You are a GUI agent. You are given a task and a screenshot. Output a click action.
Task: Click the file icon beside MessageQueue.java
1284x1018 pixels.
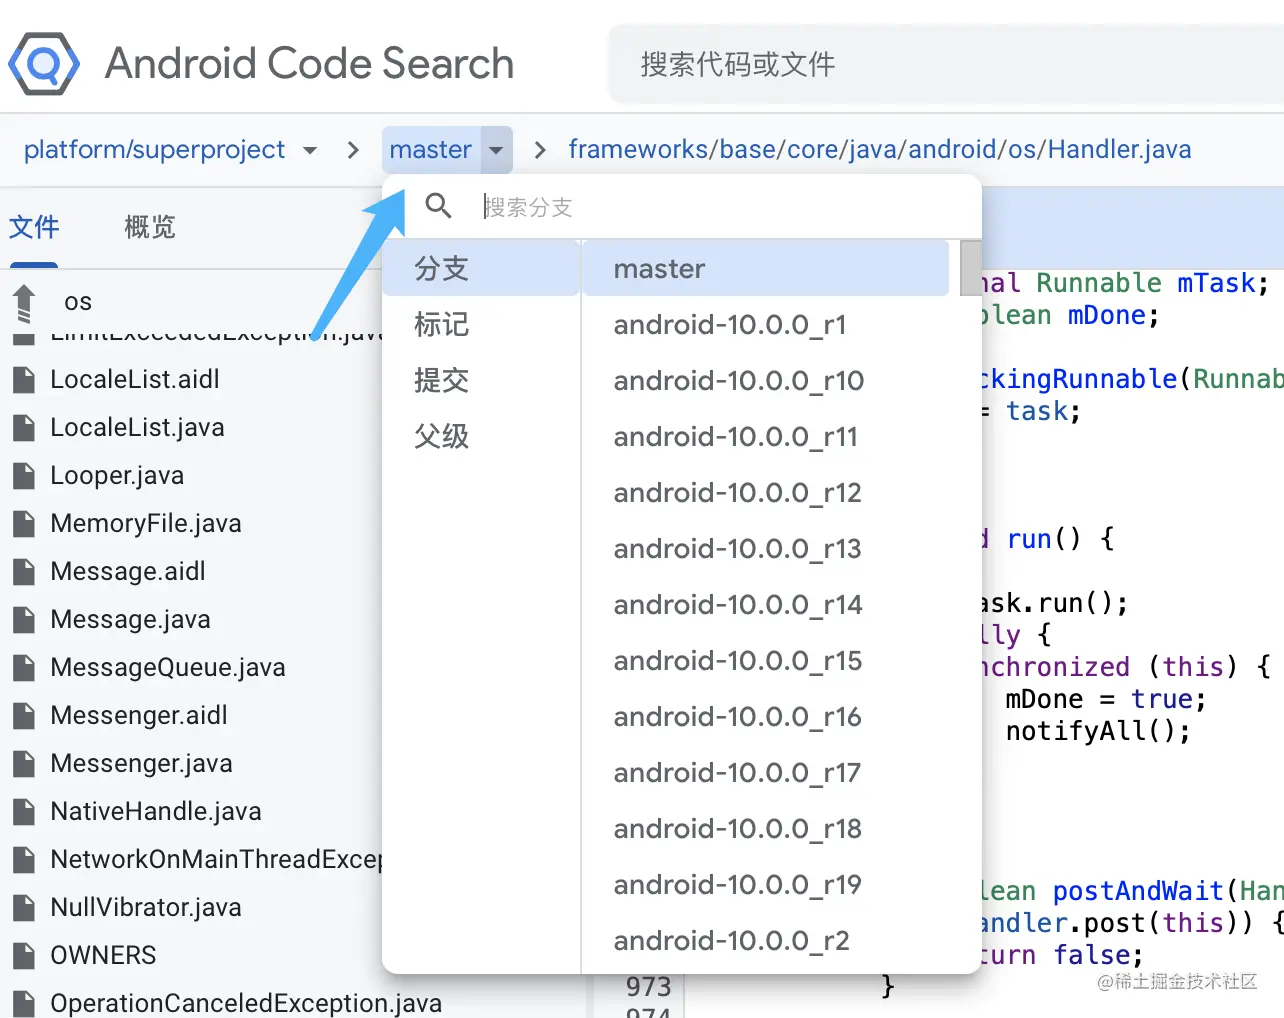[x=24, y=667]
